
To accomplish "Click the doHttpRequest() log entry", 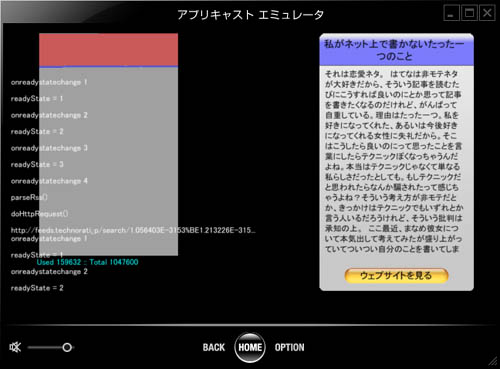I will (39, 214).
